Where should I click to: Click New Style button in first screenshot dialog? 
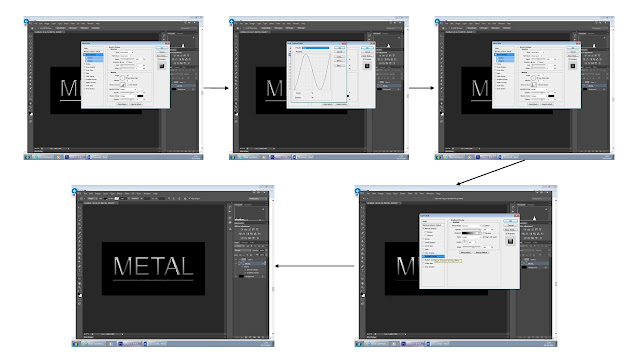[x=162, y=56]
